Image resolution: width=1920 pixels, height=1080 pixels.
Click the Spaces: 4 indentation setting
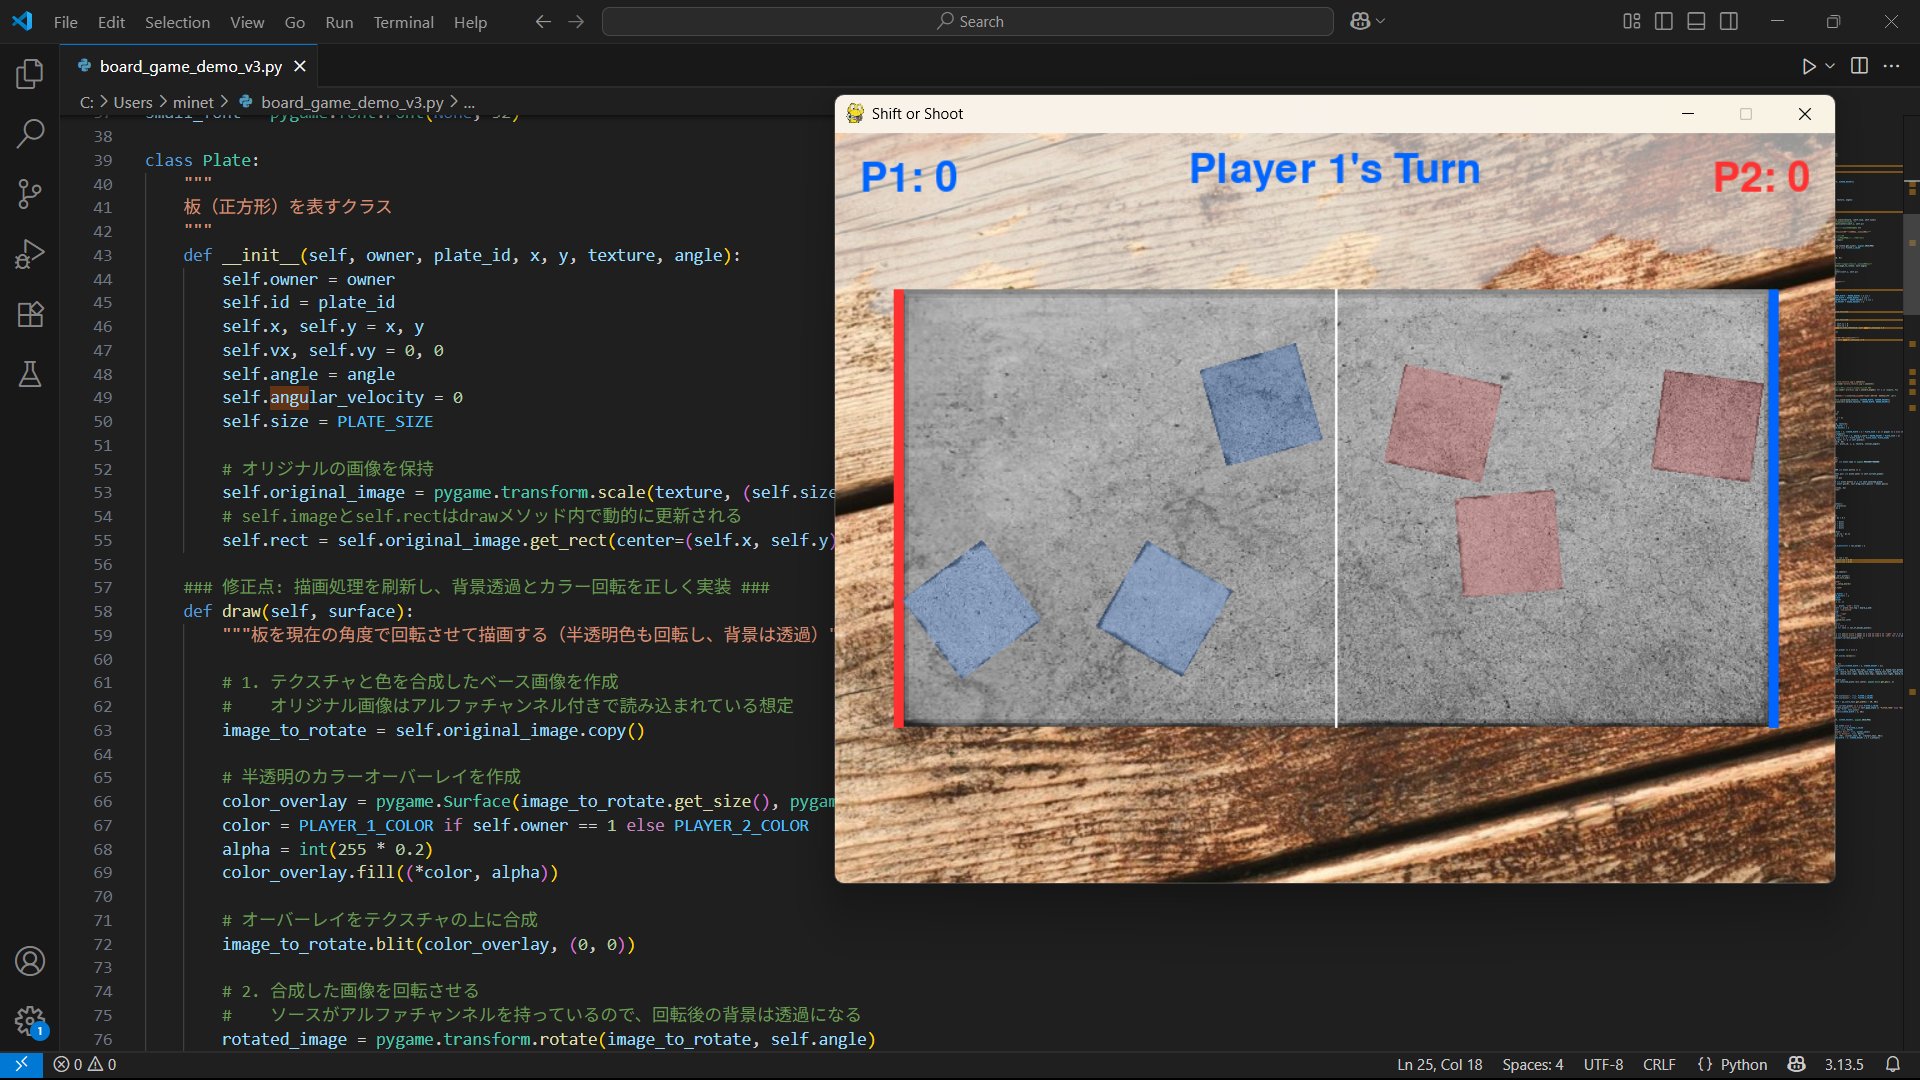click(x=1532, y=1064)
